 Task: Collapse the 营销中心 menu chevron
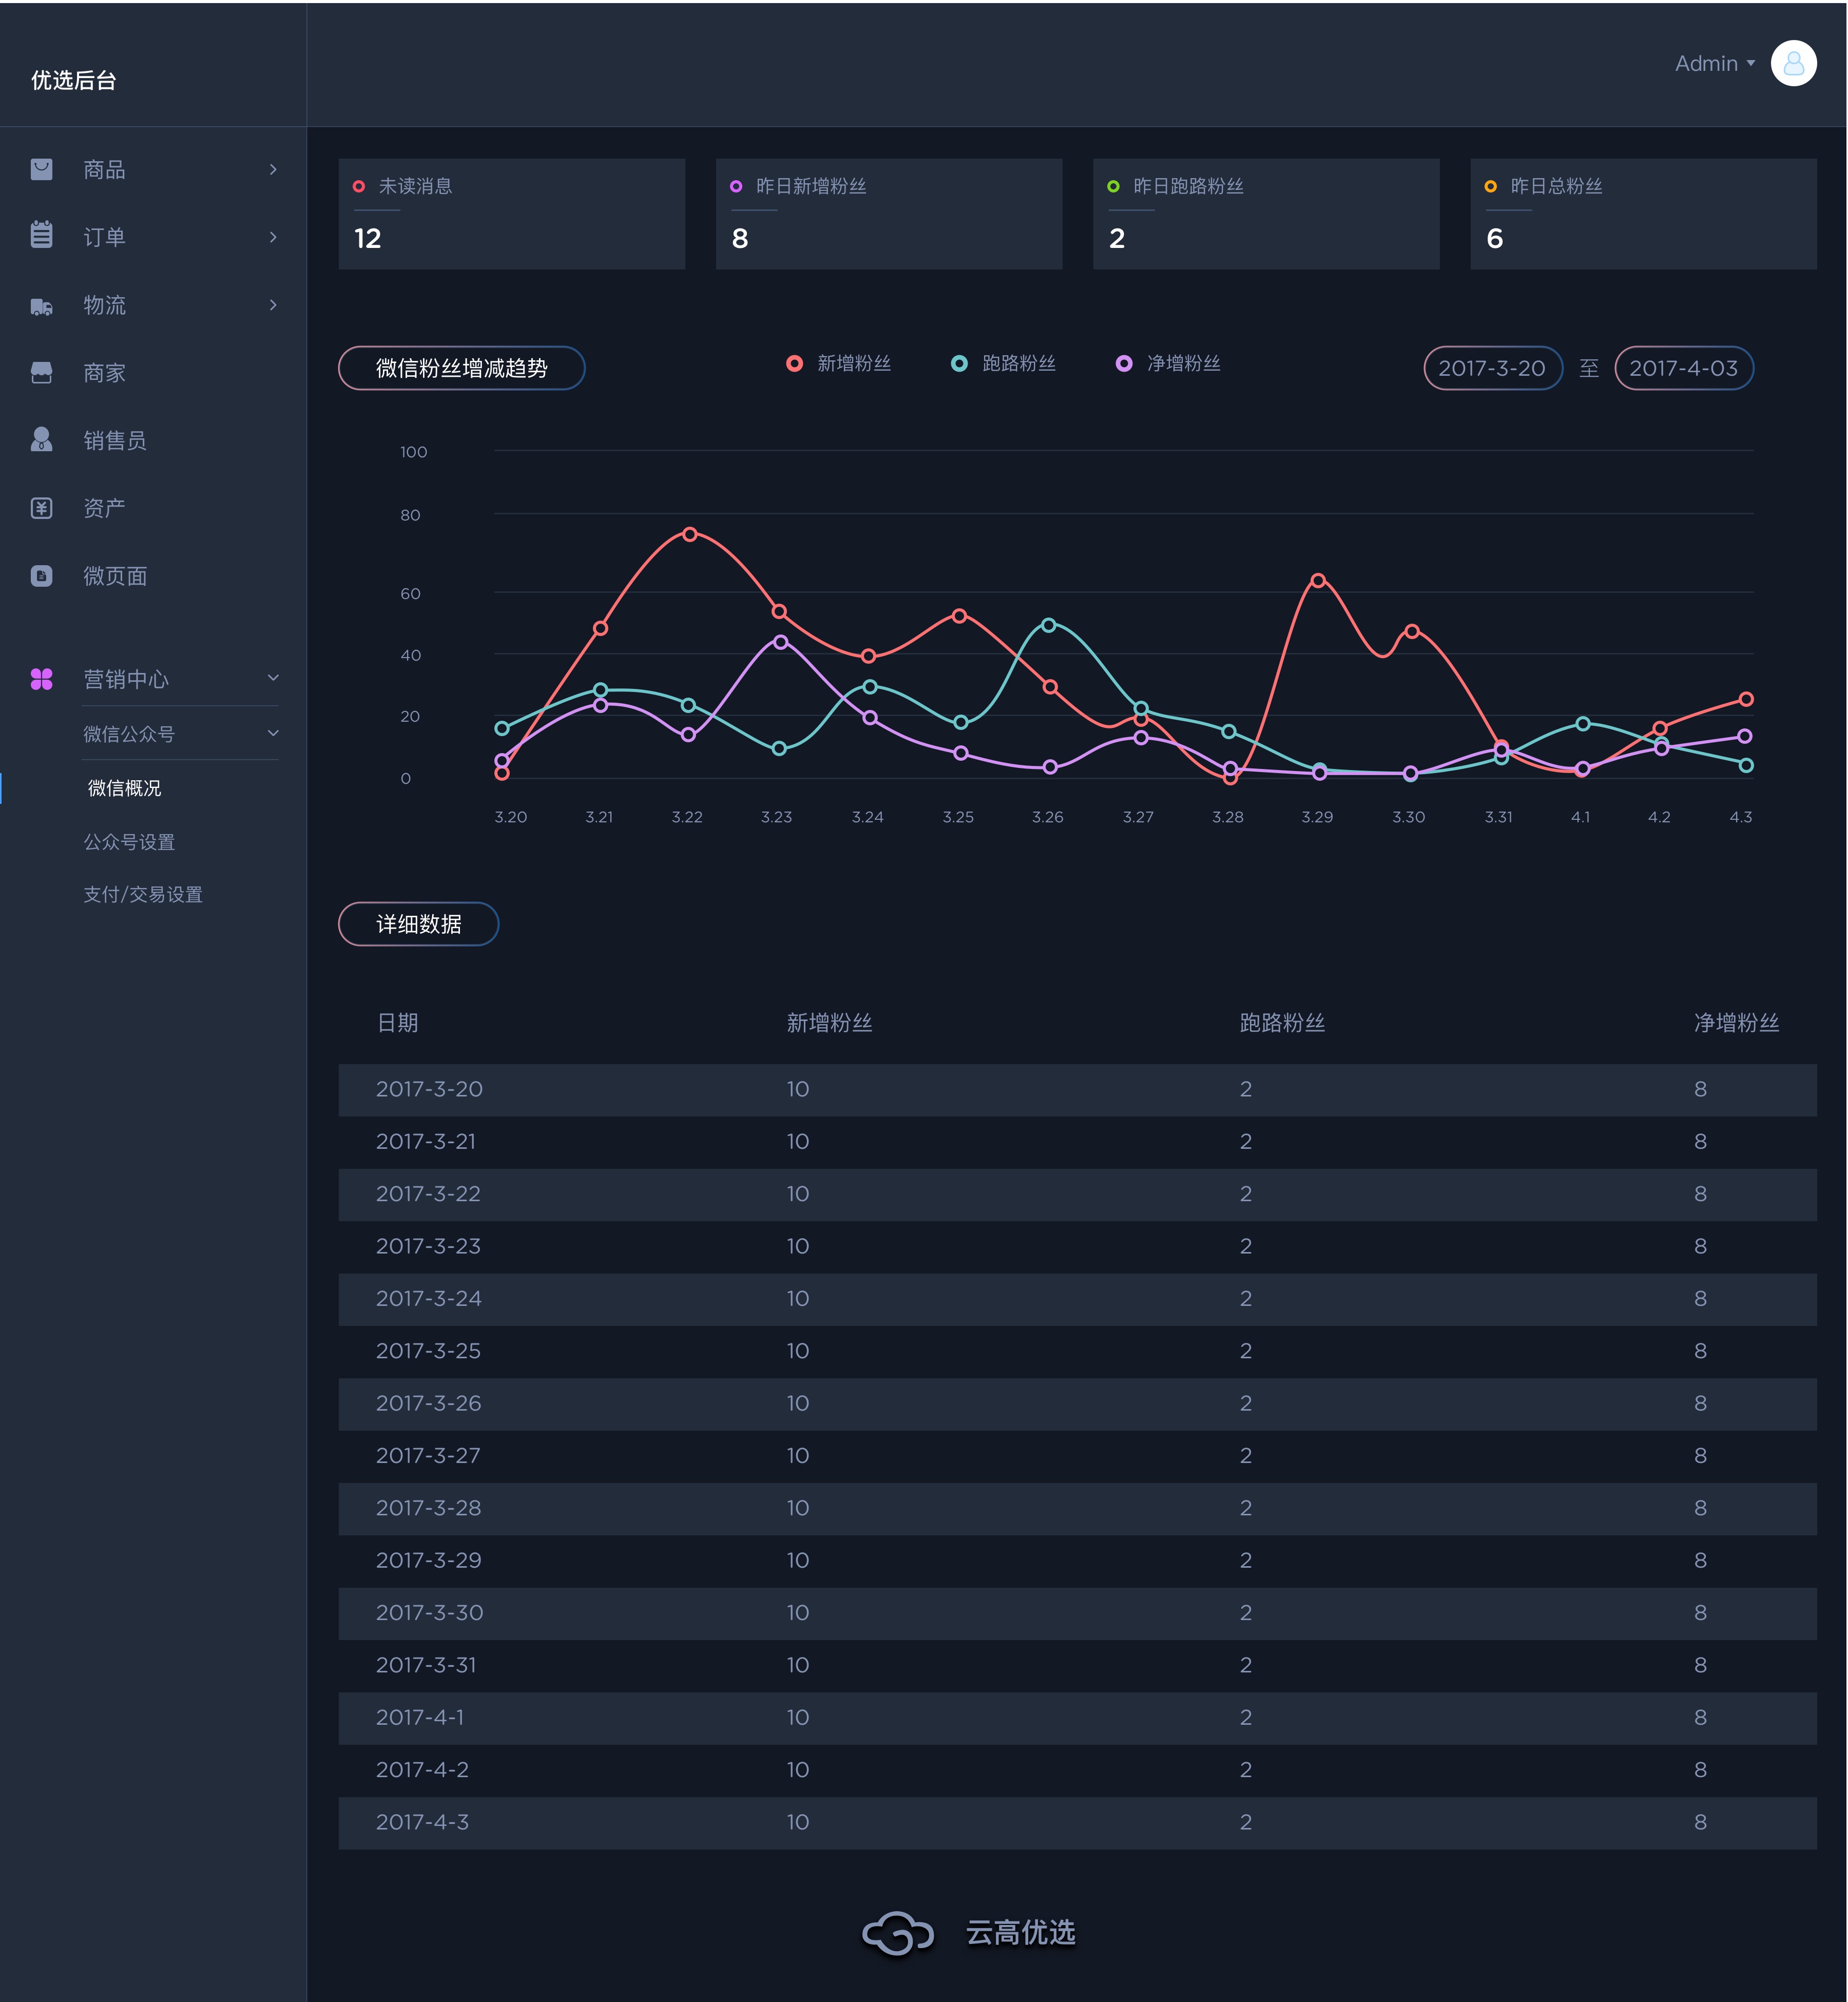tap(273, 677)
